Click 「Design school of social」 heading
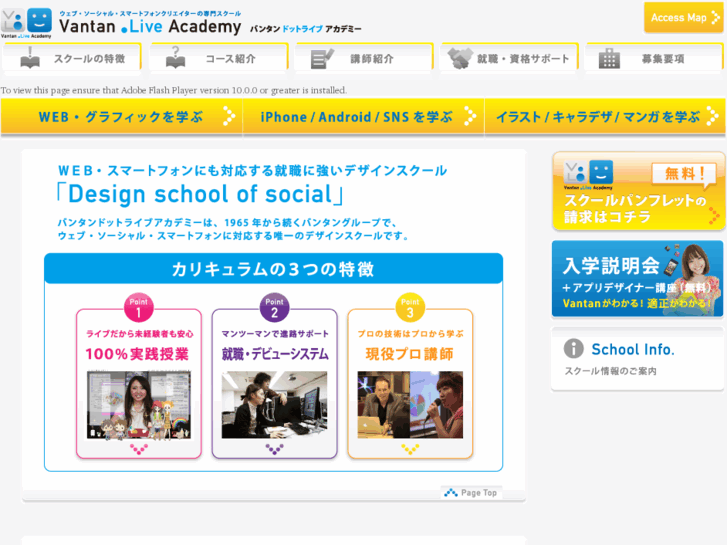Screen dimensions: 727x545 [x=200, y=194]
